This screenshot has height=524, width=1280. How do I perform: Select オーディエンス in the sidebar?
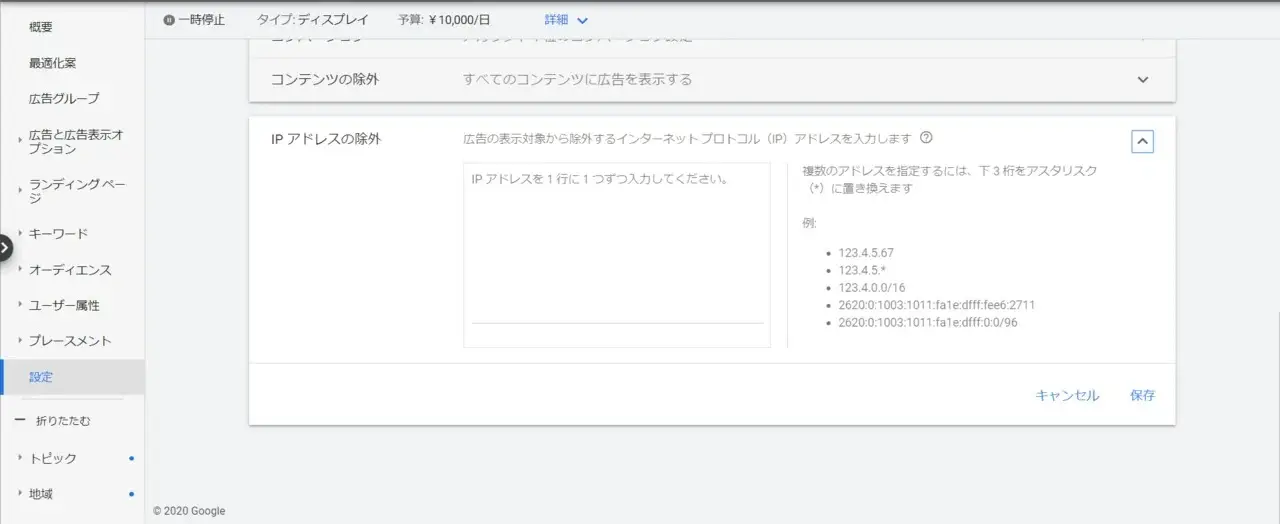pos(70,270)
